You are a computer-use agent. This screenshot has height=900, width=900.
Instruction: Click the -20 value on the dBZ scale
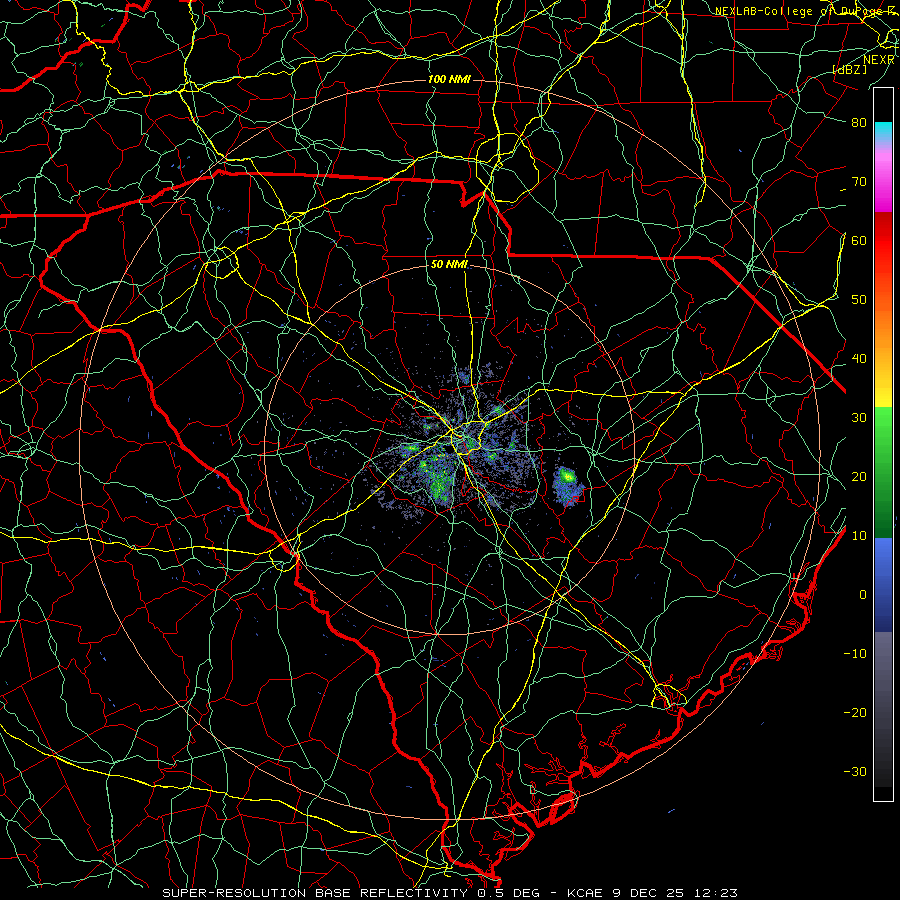coord(855,712)
